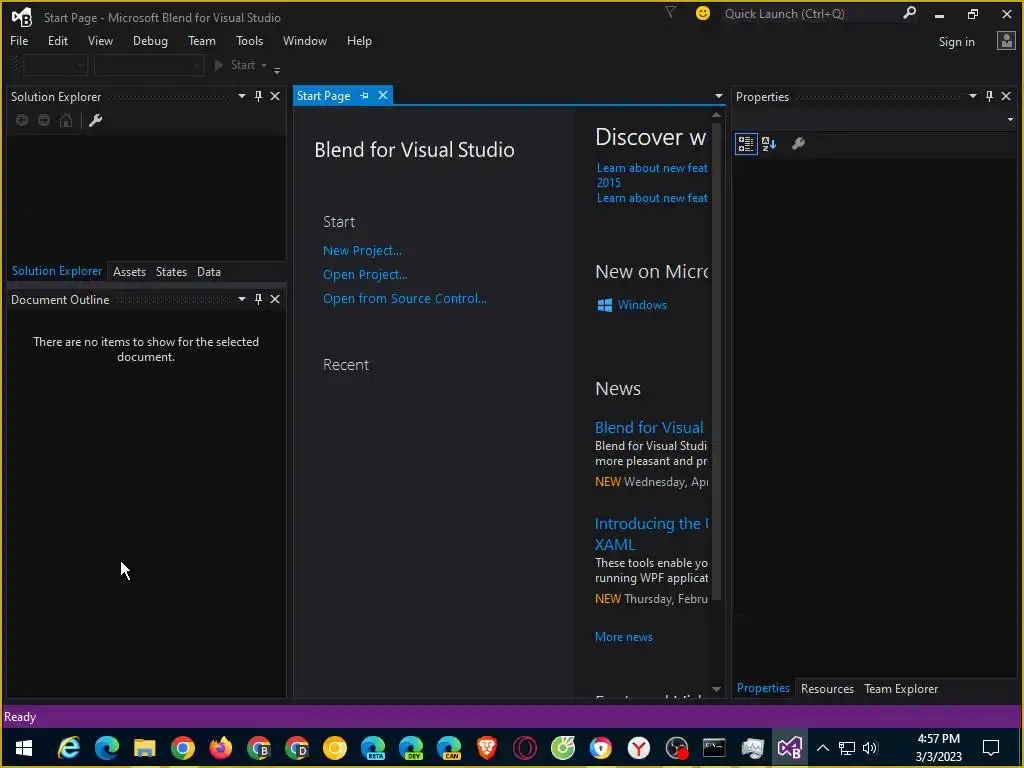Screen dimensions: 1024x768
Task: Pin the Document Outline panel
Action: 259,299
